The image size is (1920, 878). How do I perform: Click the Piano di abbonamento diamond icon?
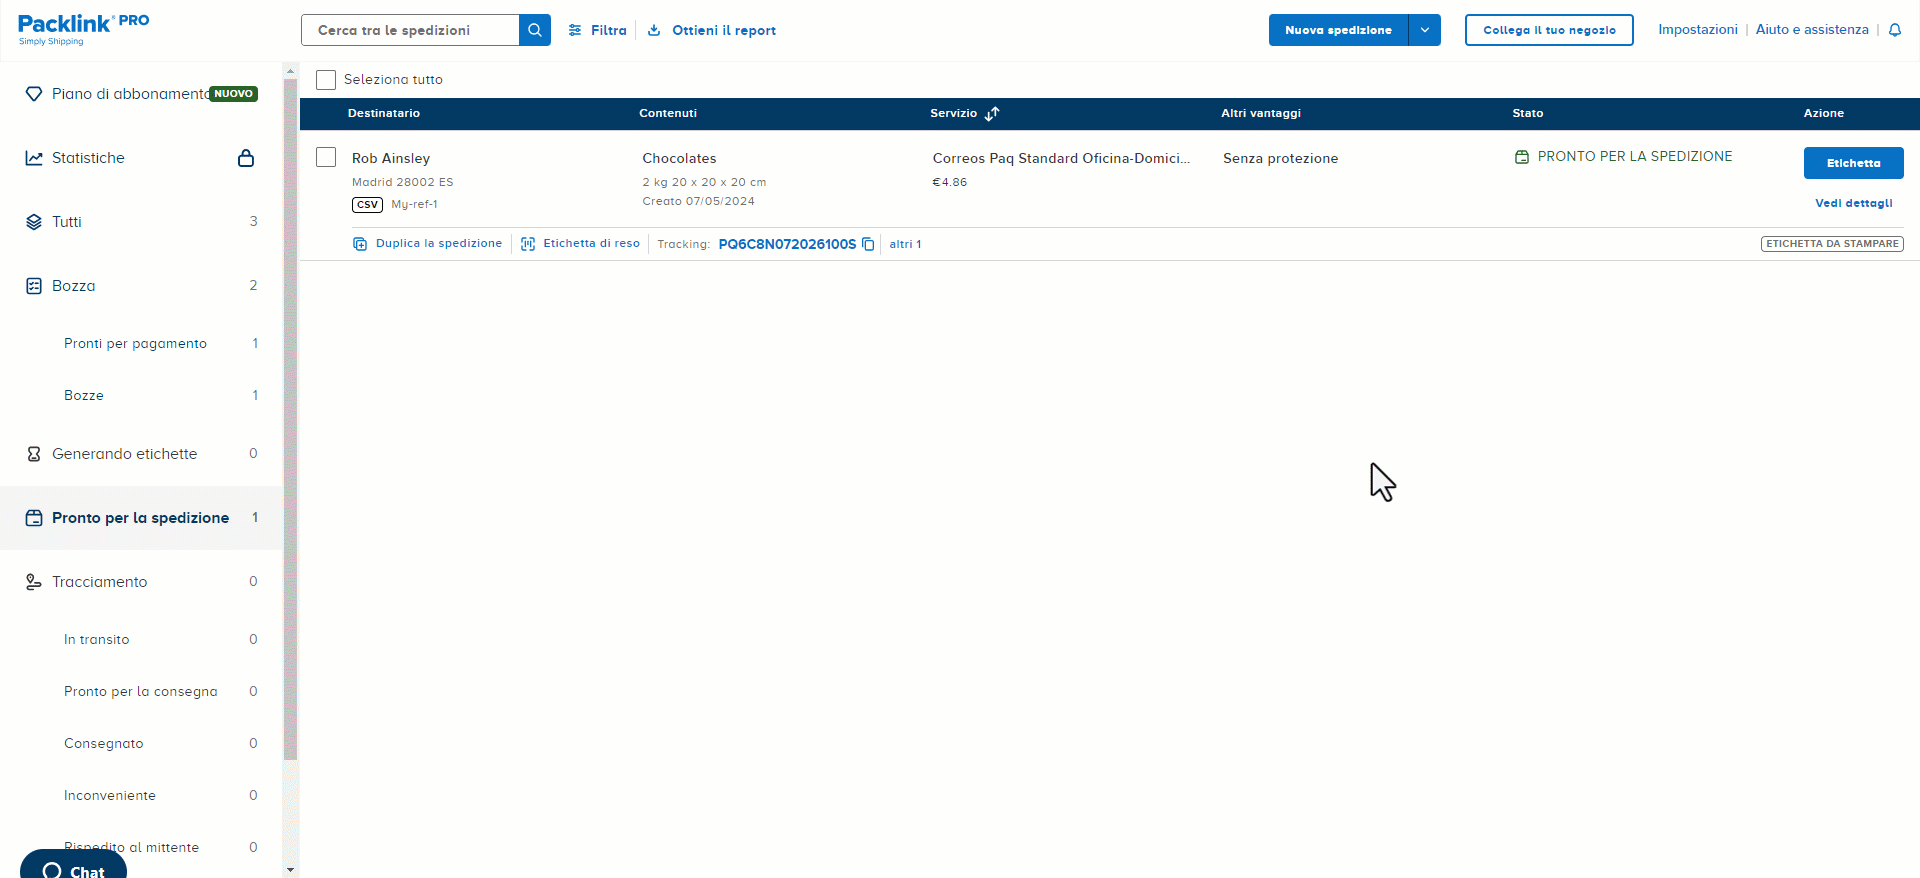coord(34,94)
